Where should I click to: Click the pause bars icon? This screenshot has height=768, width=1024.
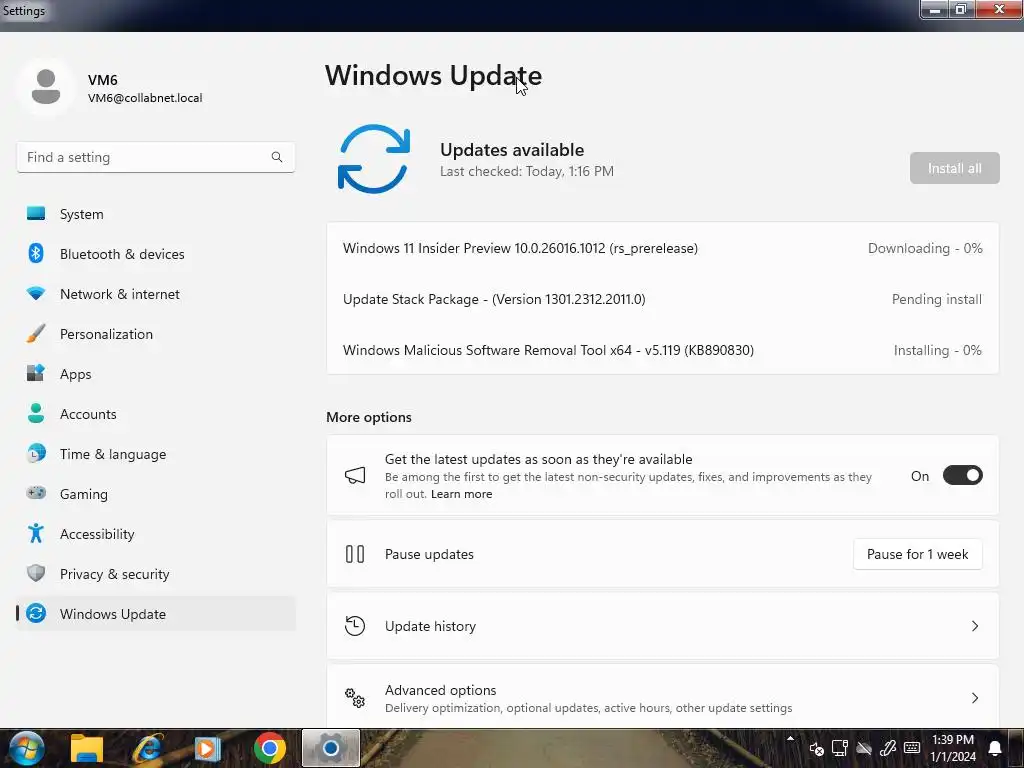[x=355, y=554]
